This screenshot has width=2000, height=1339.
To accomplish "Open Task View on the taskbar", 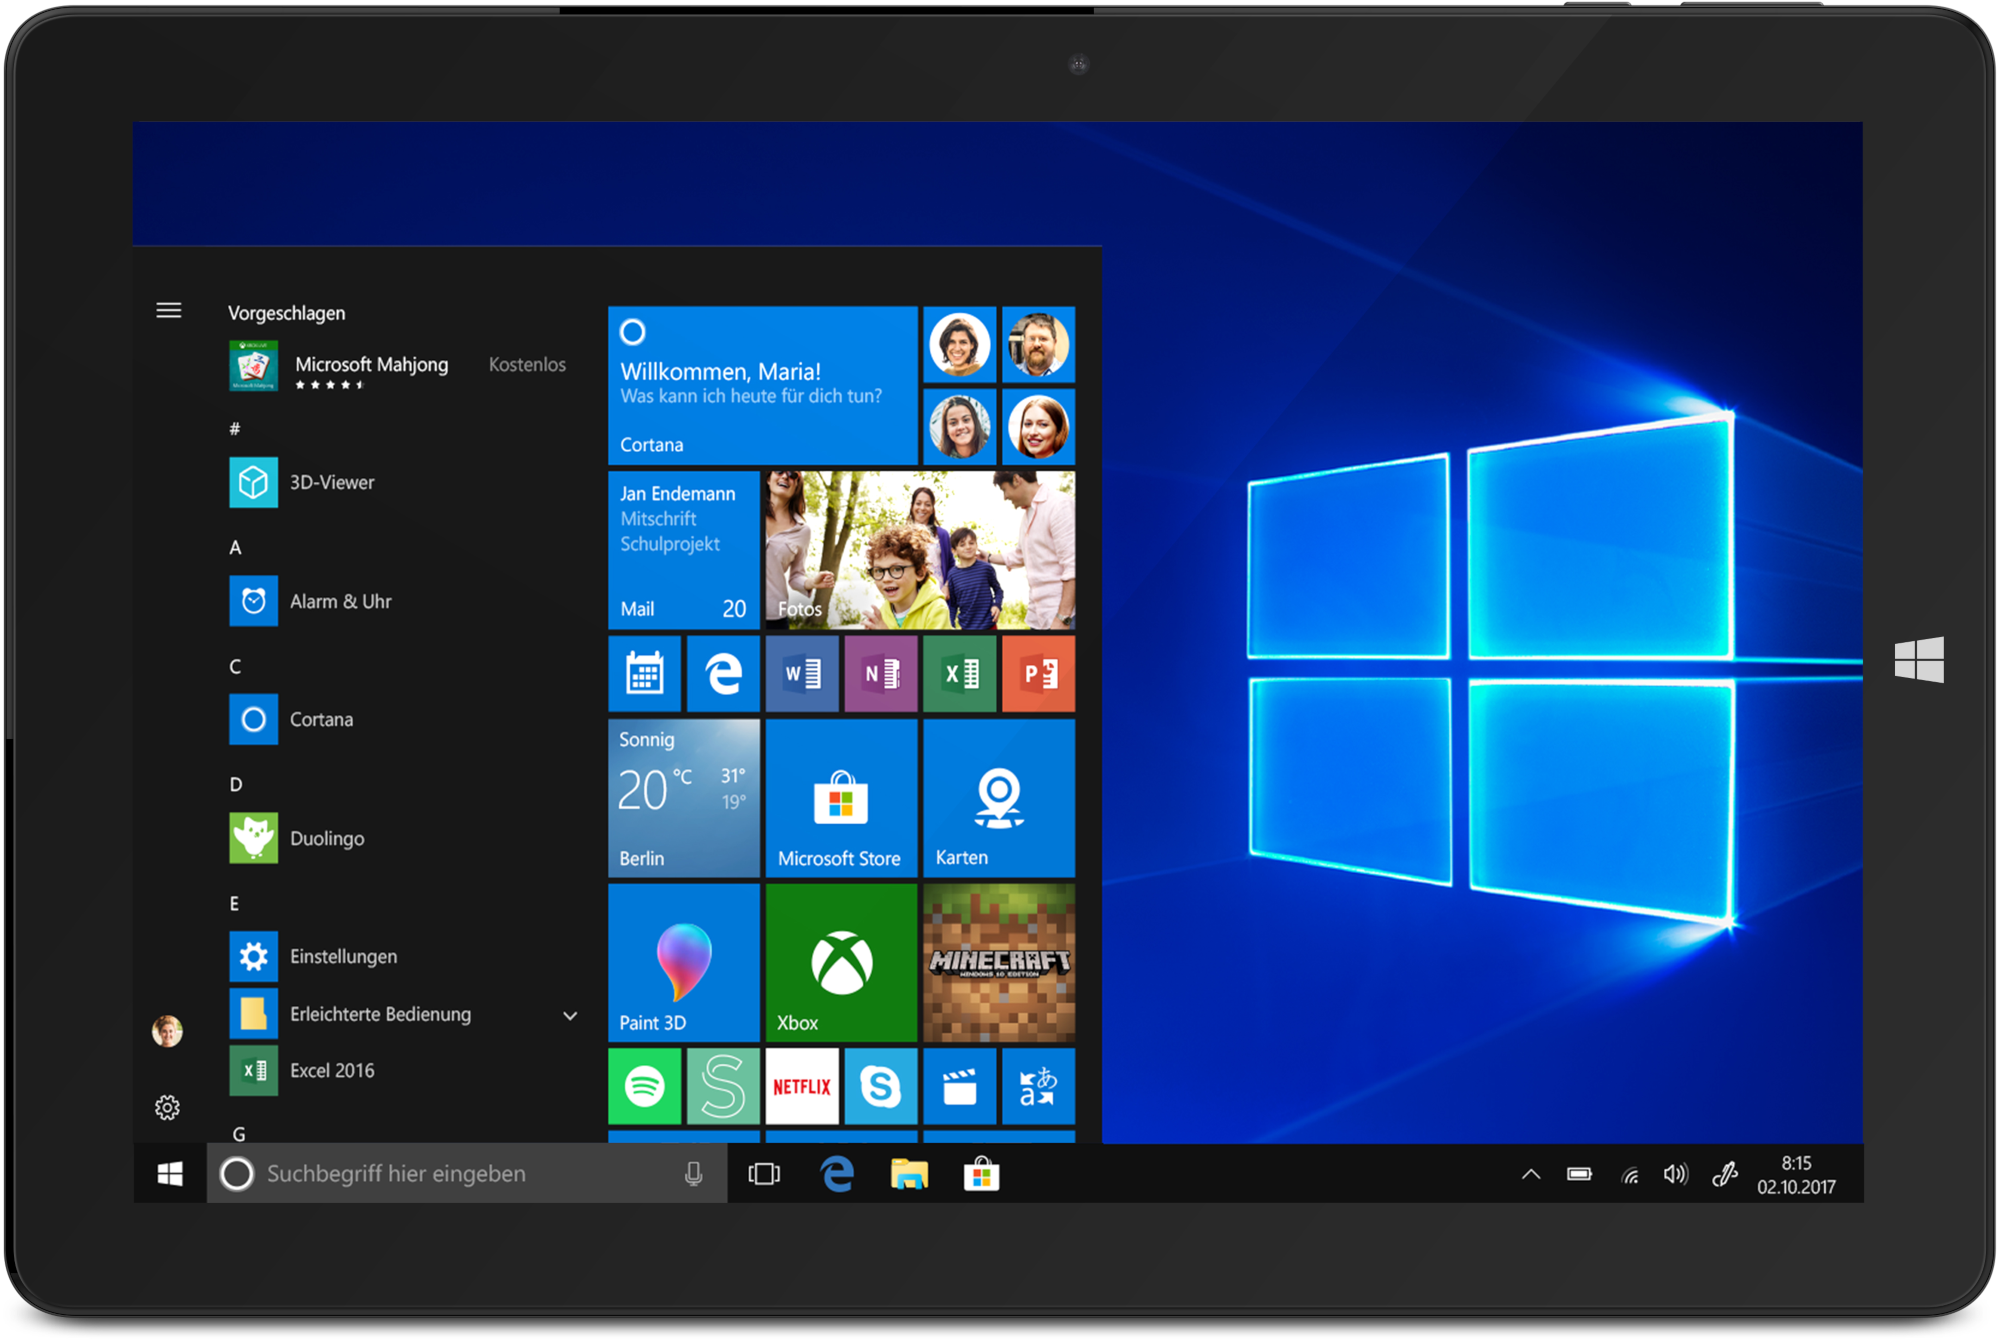I will click(764, 1174).
